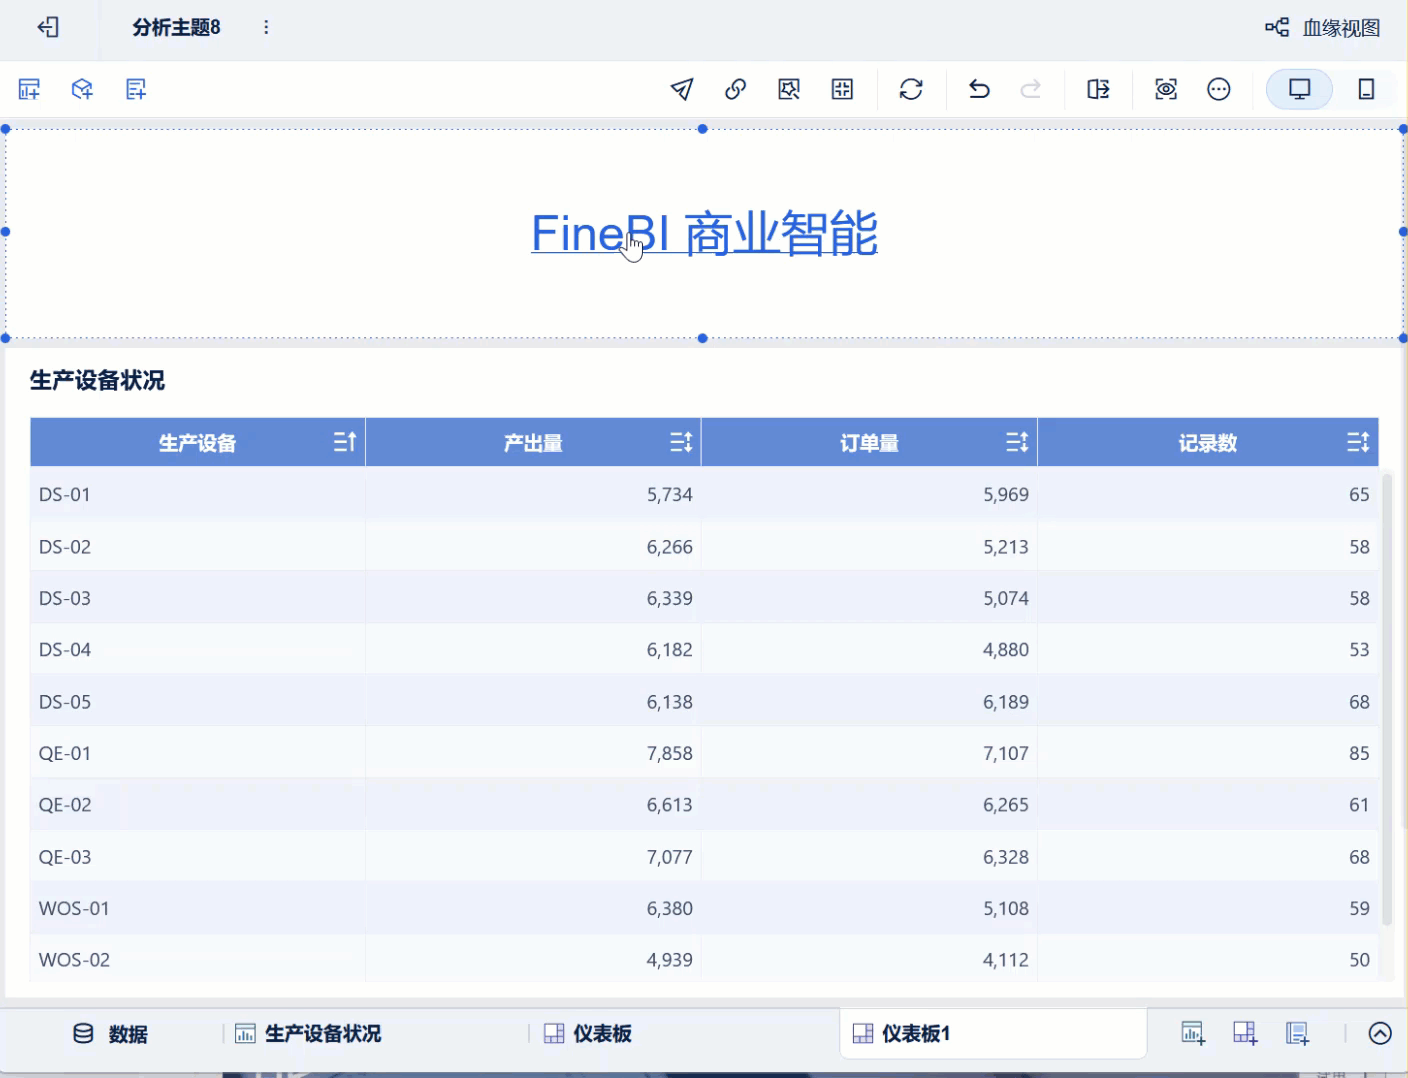The height and width of the screenshot is (1078, 1408).
Task: Click the 分析主题8 title text
Action: tap(176, 27)
